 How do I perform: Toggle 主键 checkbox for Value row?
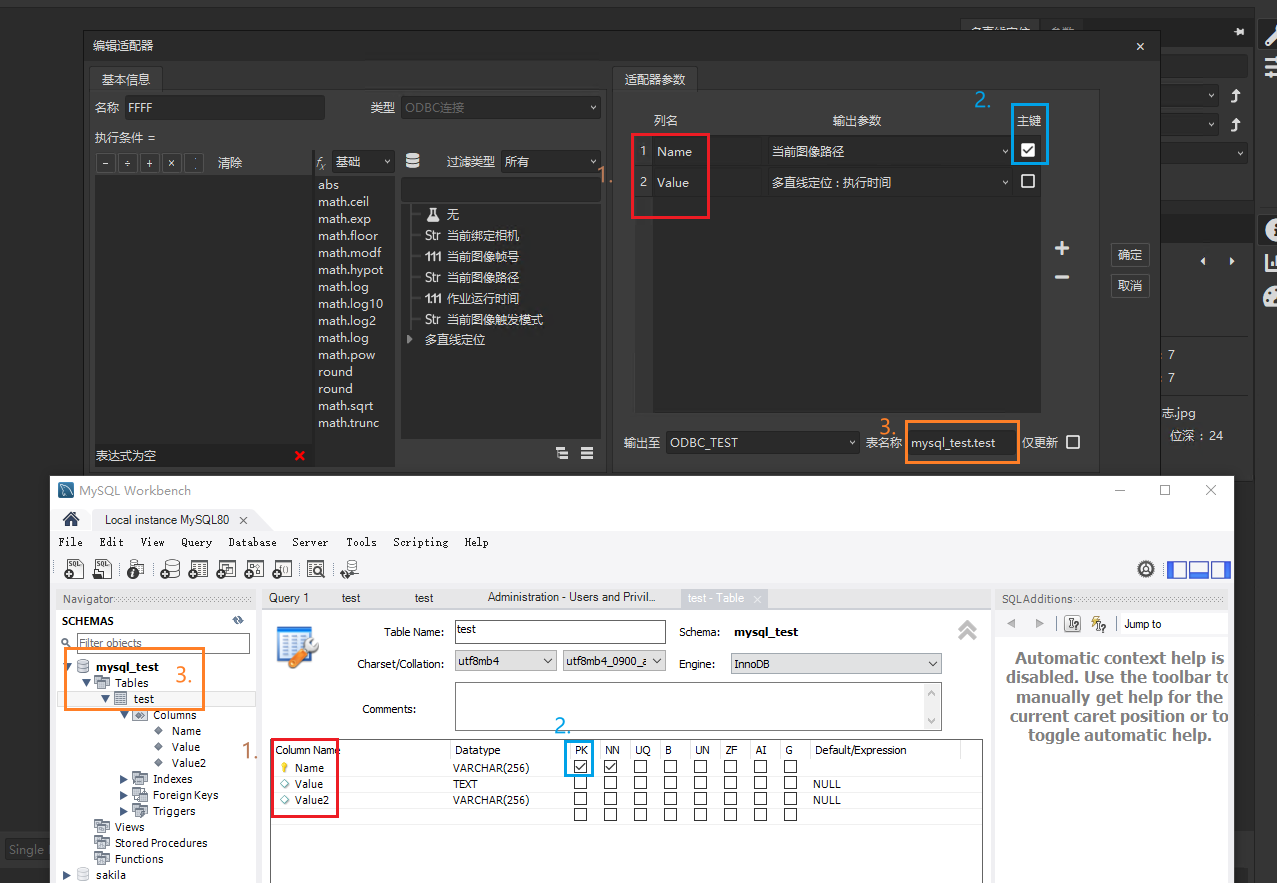click(x=1028, y=182)
